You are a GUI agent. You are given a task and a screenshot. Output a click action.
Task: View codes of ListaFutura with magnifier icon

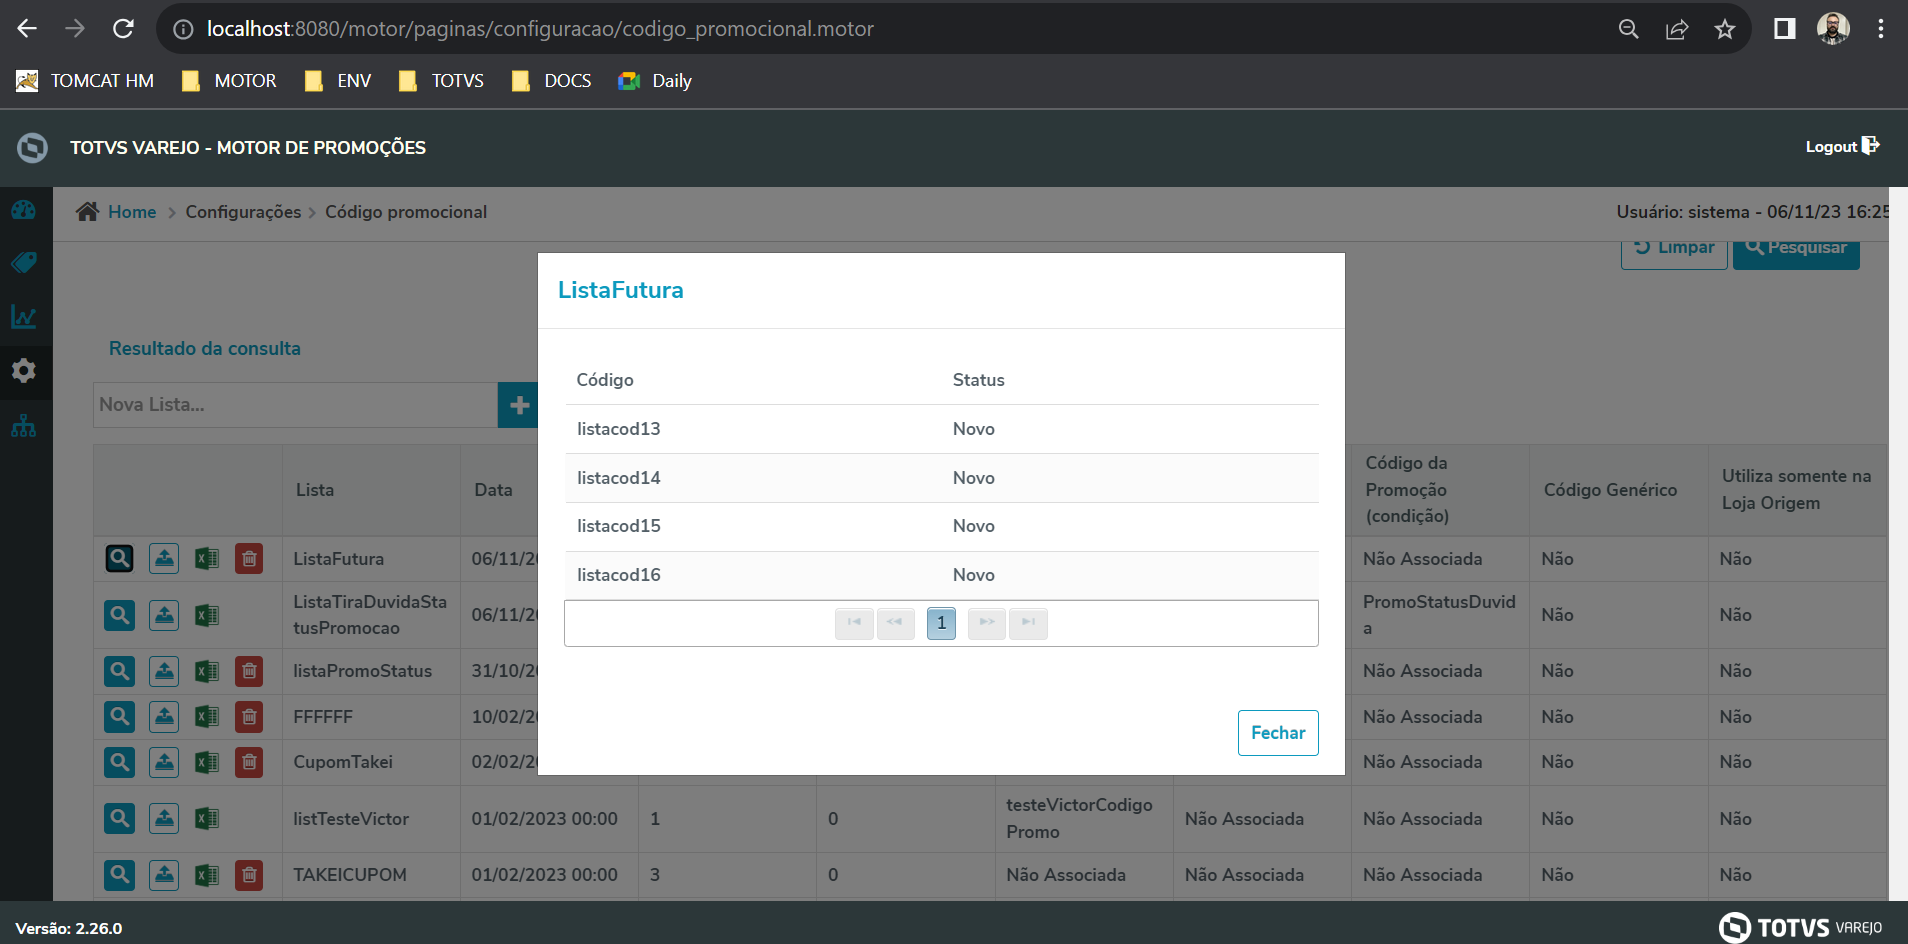click(119, 558)
